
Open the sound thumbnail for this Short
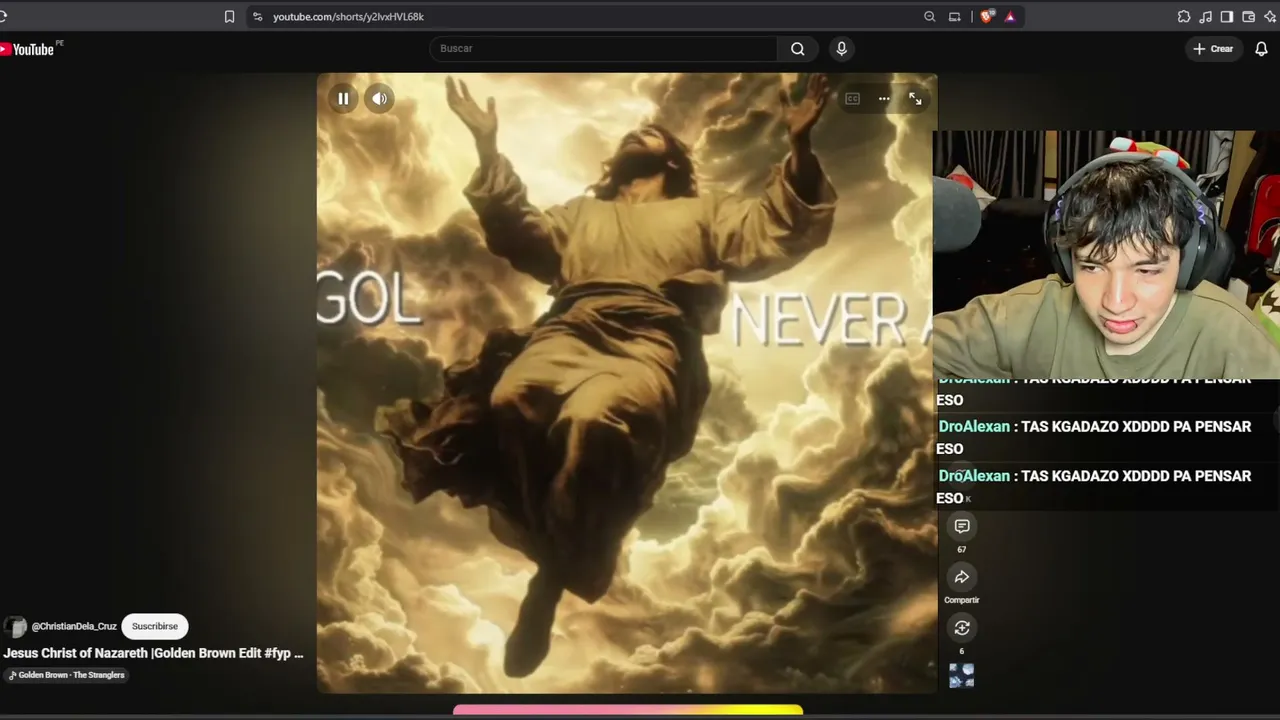pyautogui.click(x=961, y=676)
